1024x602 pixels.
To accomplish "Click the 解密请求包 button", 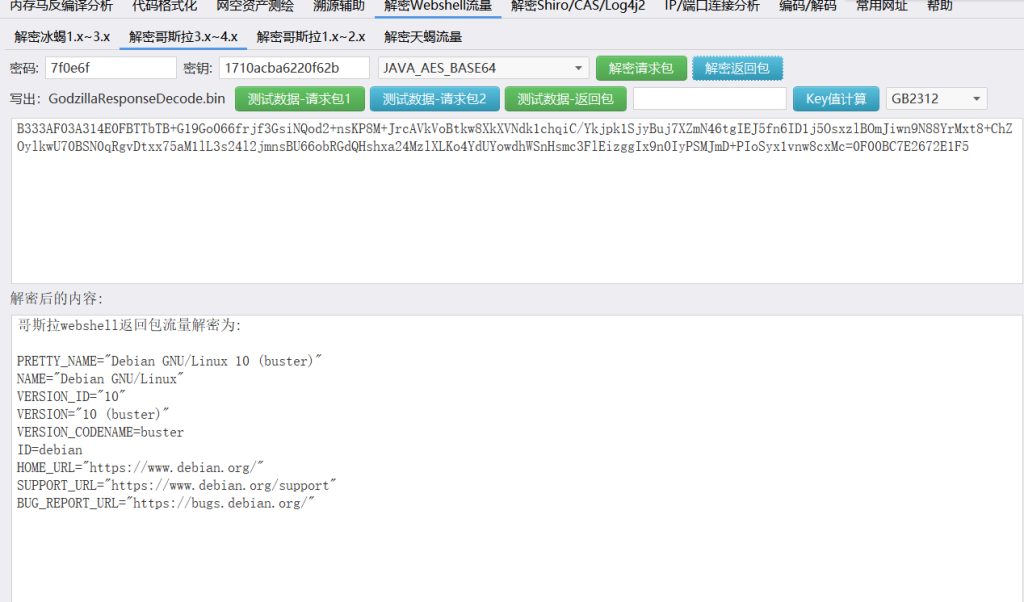I will click(641, 68).
